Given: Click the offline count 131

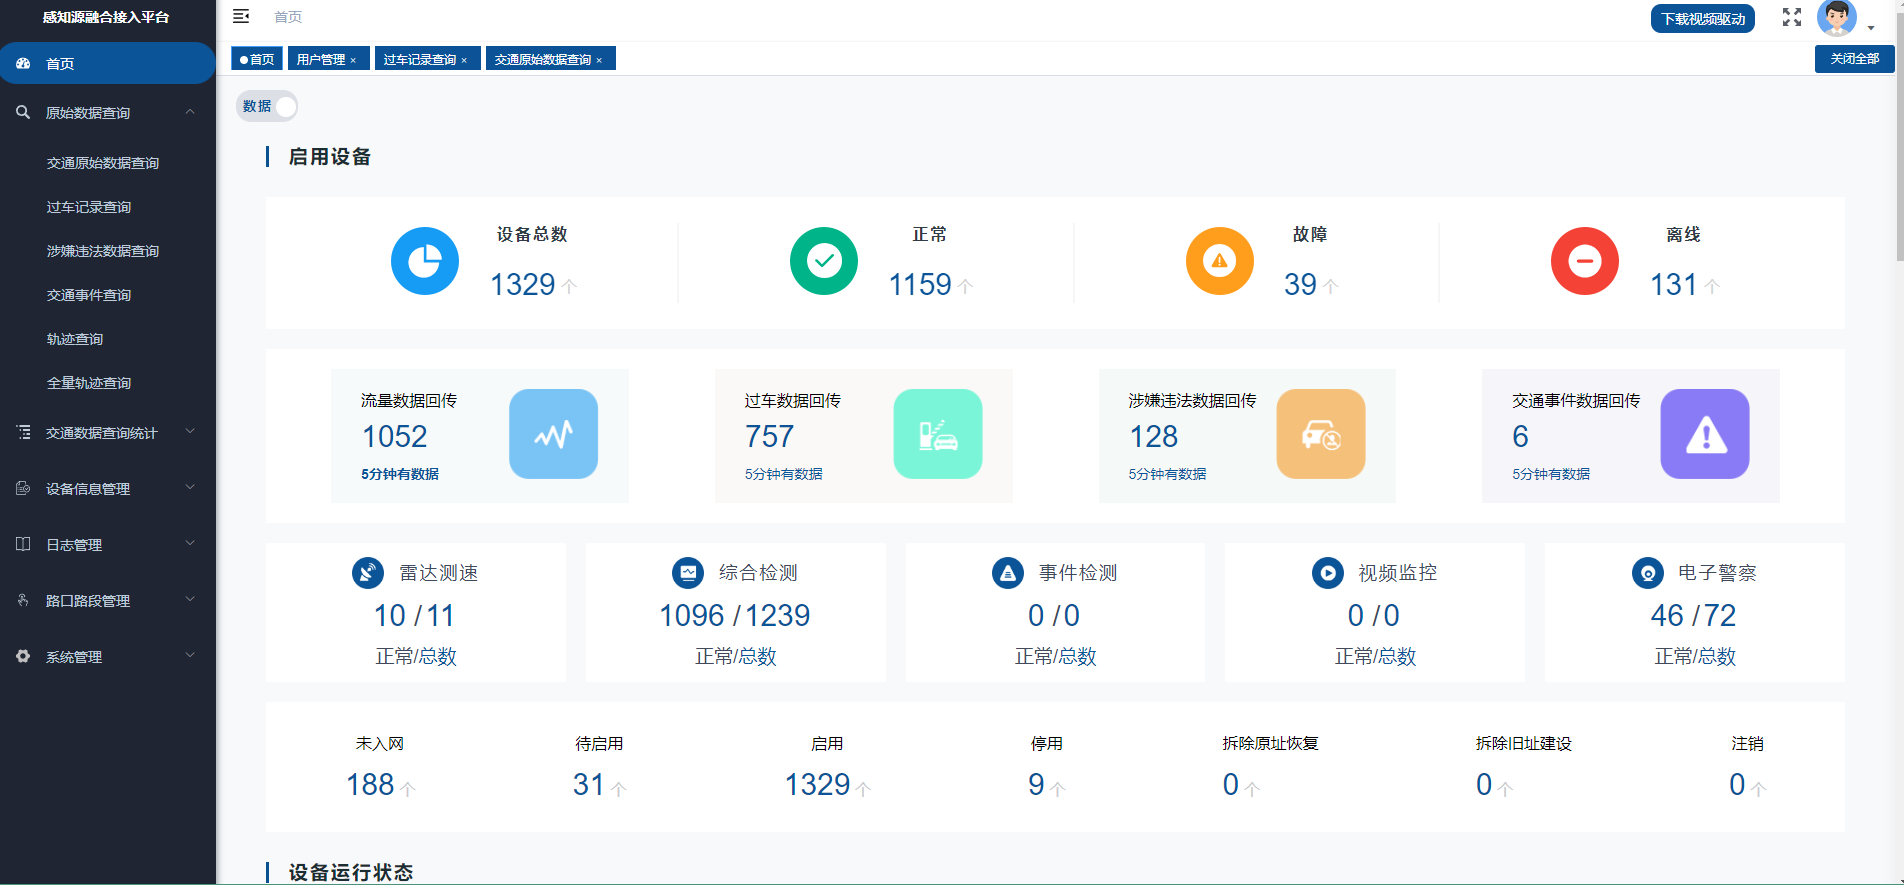Looking at the screenshot, I should click(1674, 285).
